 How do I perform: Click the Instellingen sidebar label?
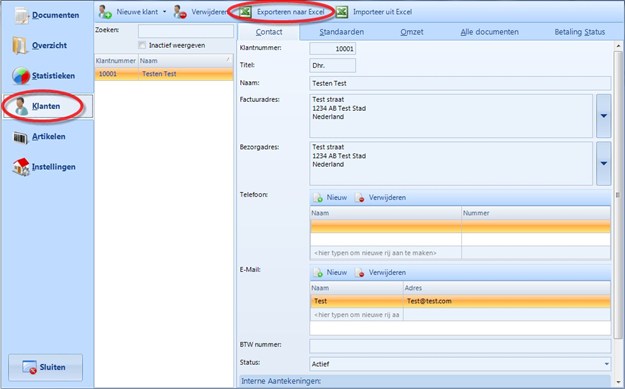53,167
